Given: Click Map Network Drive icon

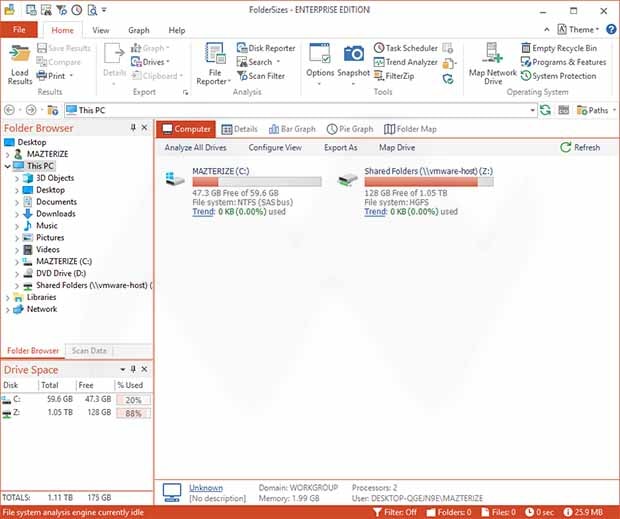Looking at the screenshot, I should coord(492,53).
